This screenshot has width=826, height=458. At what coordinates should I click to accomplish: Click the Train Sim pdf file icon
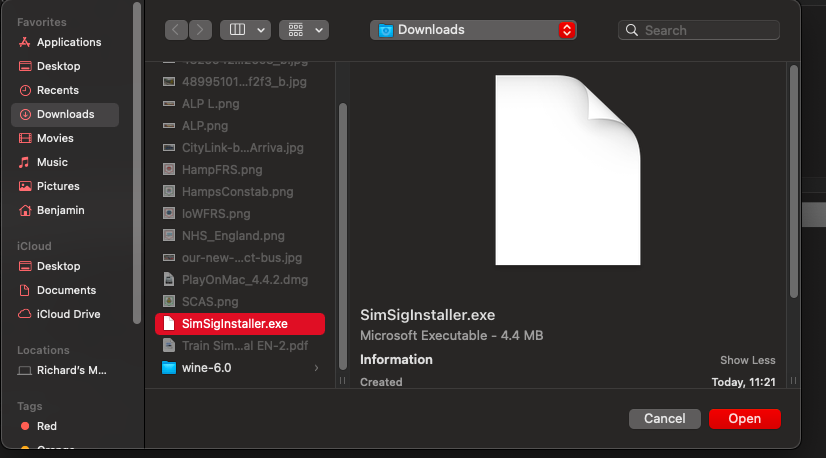coord(169,346)
